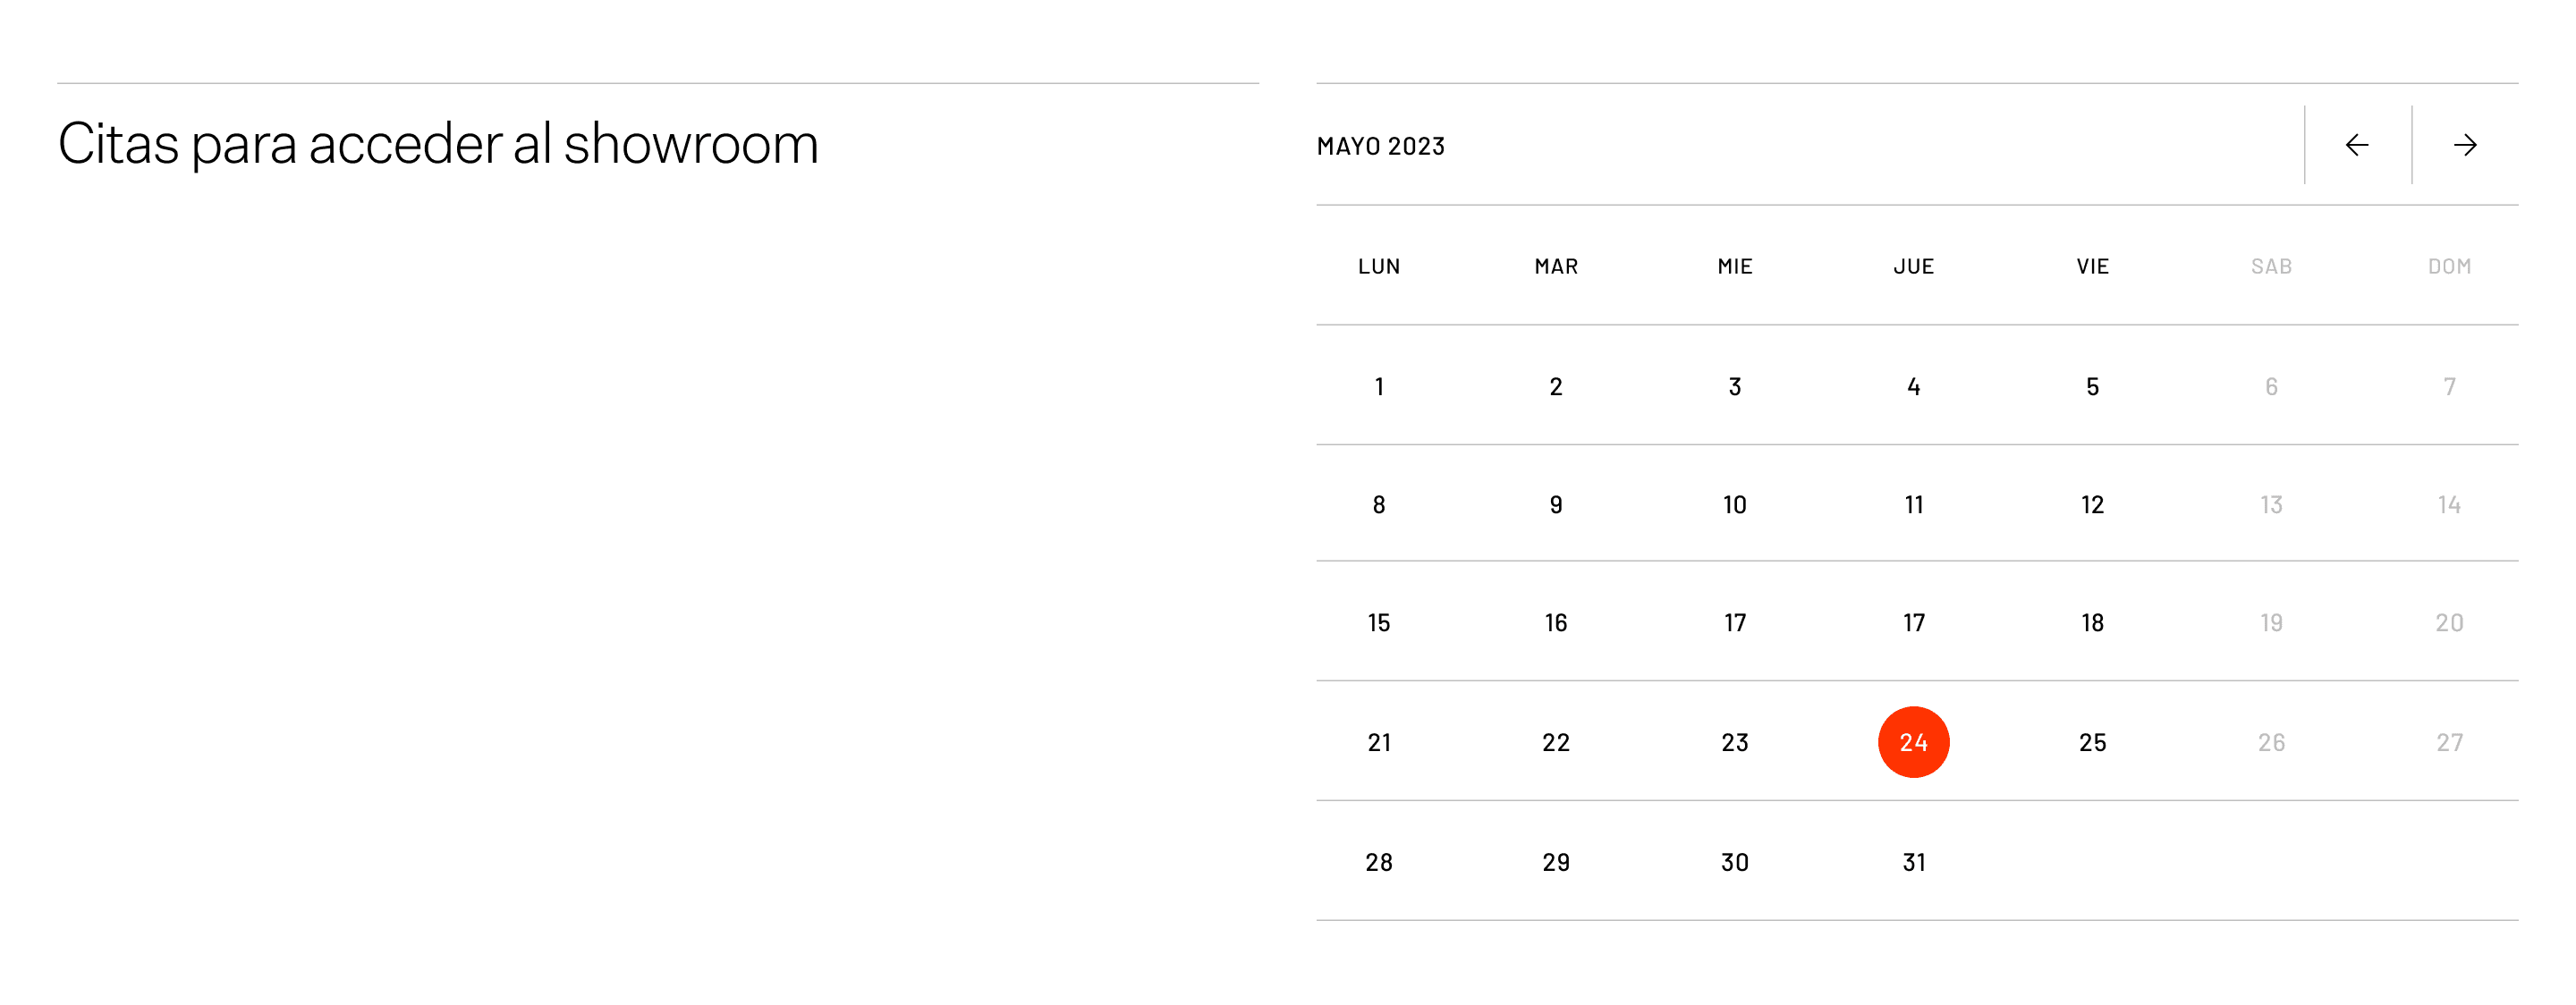Viewport: 2576px width, 1005px height.
Task: Select date 16 under MAR column
Action: 1556,622
